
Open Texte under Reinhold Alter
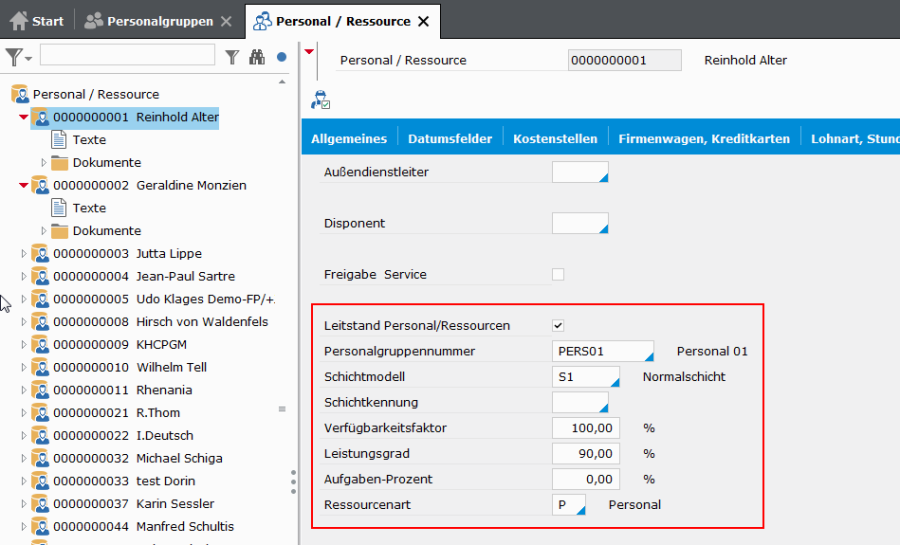click(89, 139)
